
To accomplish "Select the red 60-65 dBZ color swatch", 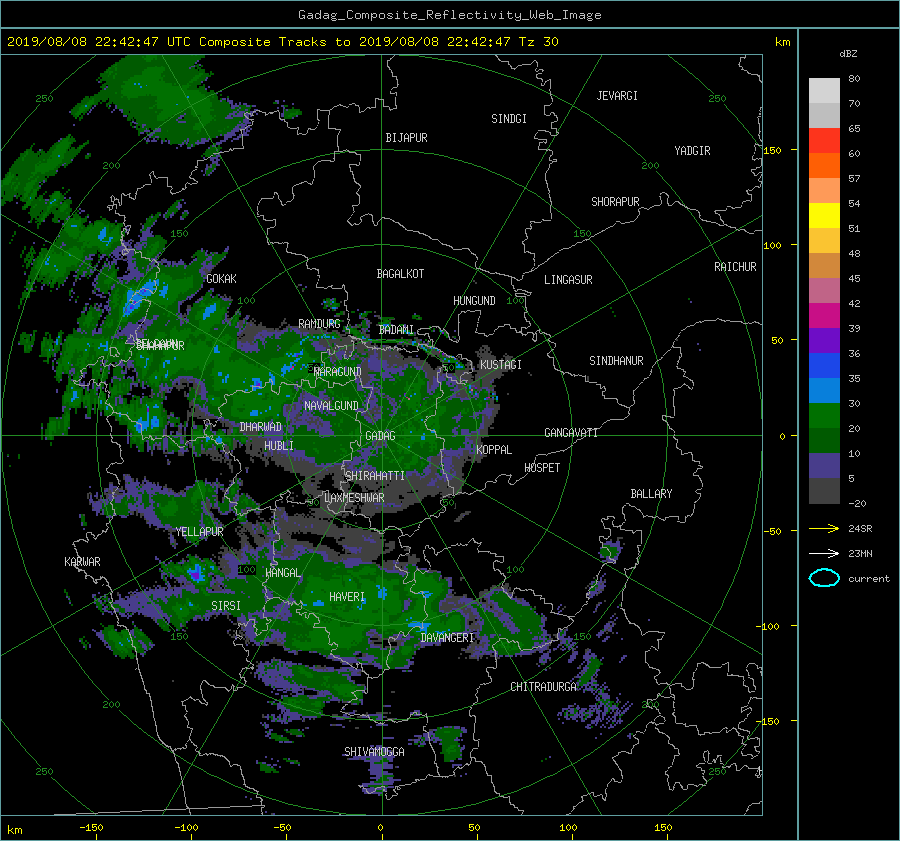I will tap(824, 141).
